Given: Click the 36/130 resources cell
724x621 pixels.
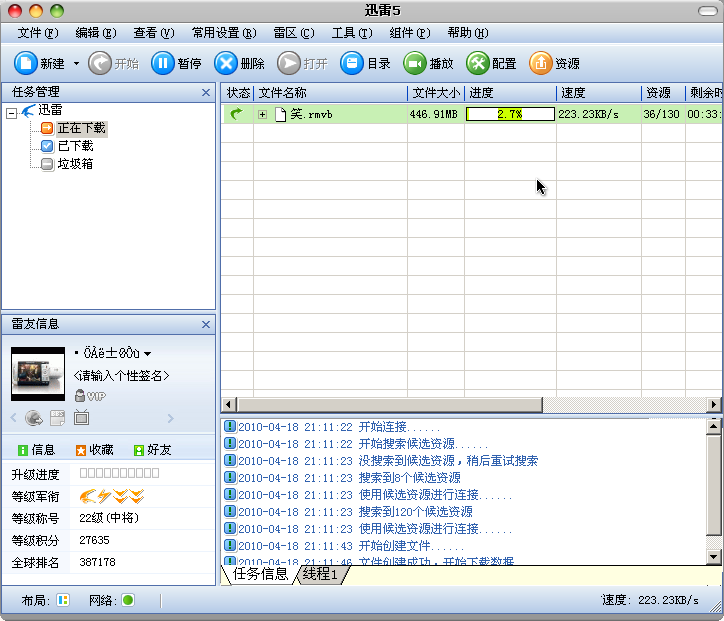Looking at the screenshot, I should tap(662, 114).
